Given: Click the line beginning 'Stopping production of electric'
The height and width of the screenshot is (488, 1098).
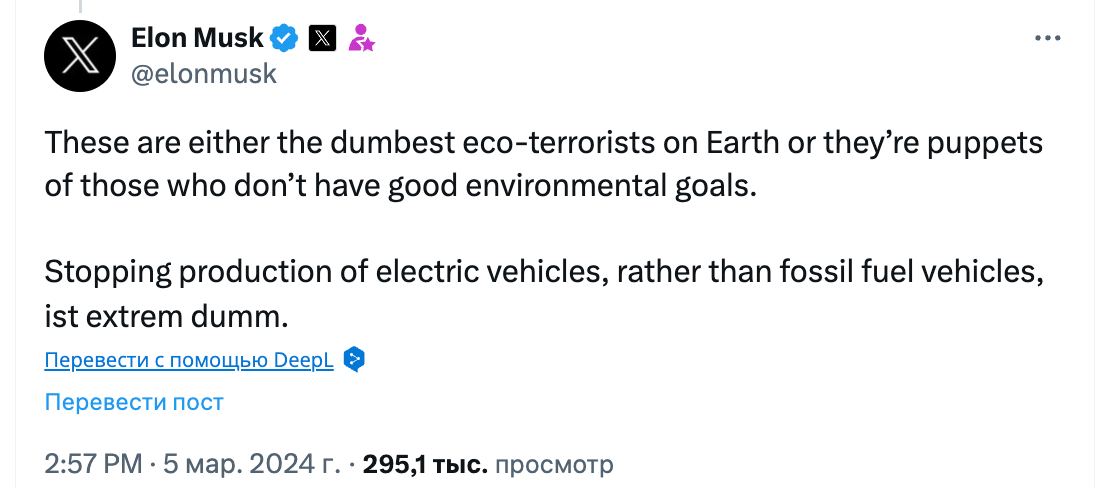Looking at the screenshot, I should (x=544, y=272).
